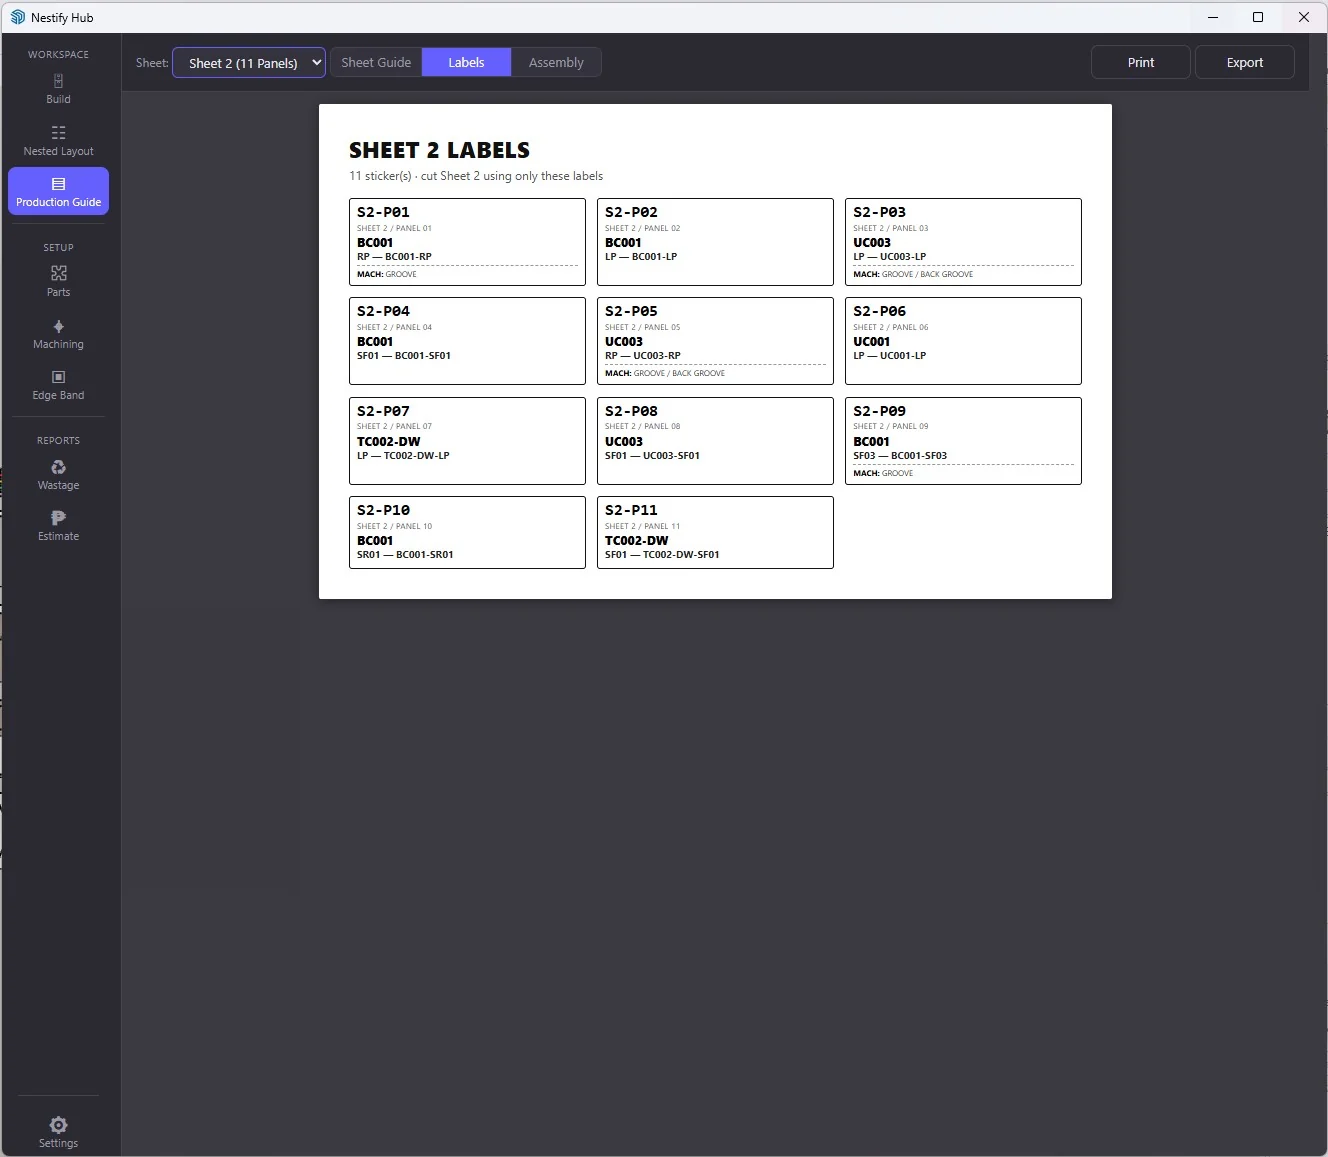This screenshot has height=1157, width=1328.
Task: Open Nested Layout view icon
Action: (x=58, y=132)
